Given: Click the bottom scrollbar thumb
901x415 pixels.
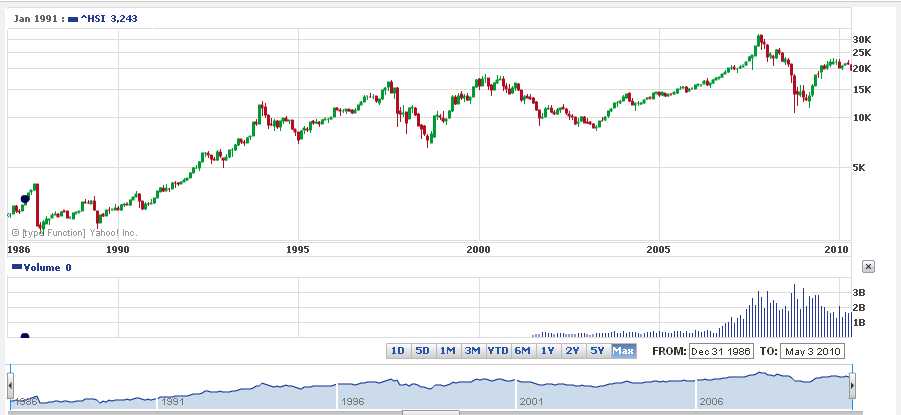Looking at the screenshot, I should [430, 411].
